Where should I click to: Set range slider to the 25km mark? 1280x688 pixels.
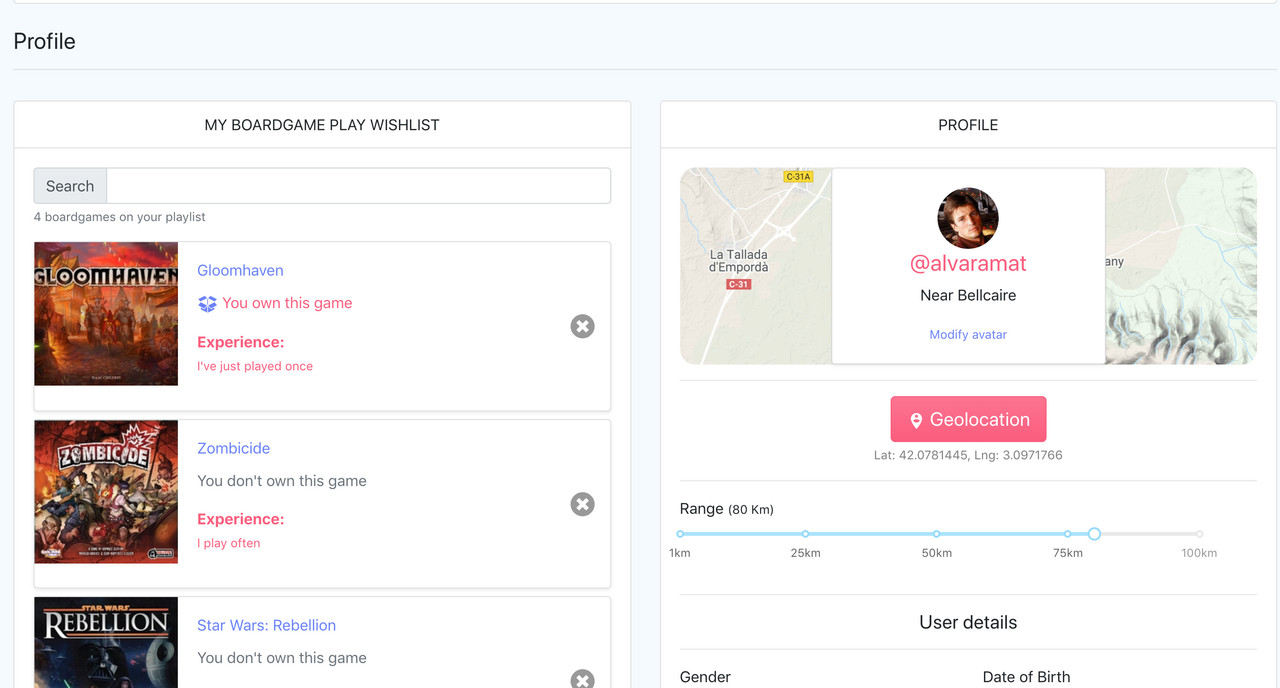coord(805,534)
